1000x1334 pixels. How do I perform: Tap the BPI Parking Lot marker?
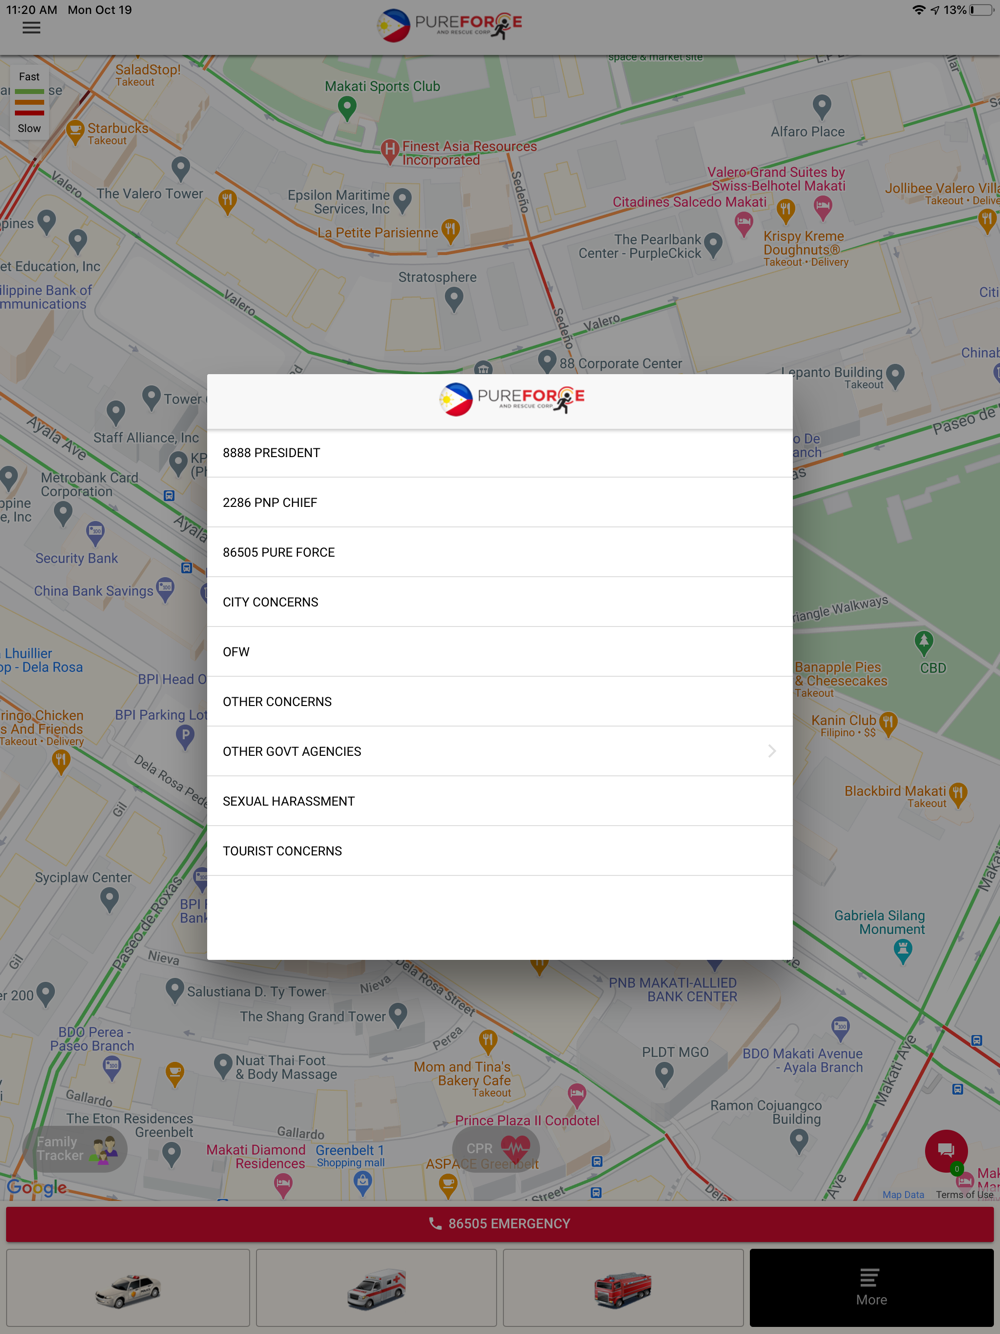(x=185, y=737)
